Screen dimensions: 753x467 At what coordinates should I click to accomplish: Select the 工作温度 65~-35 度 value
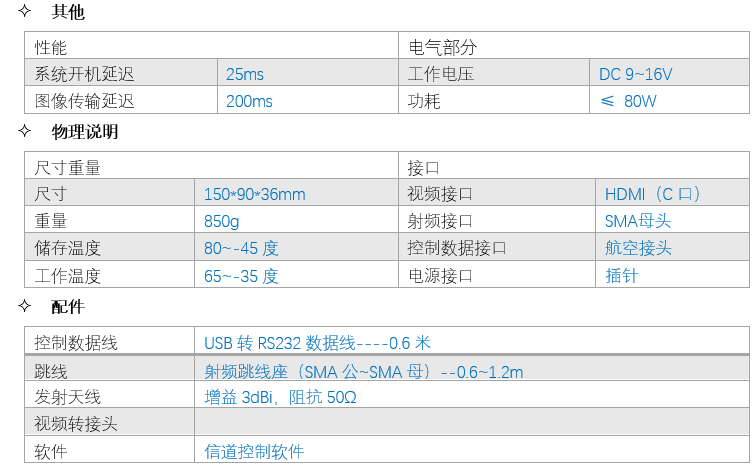(241, 276)
